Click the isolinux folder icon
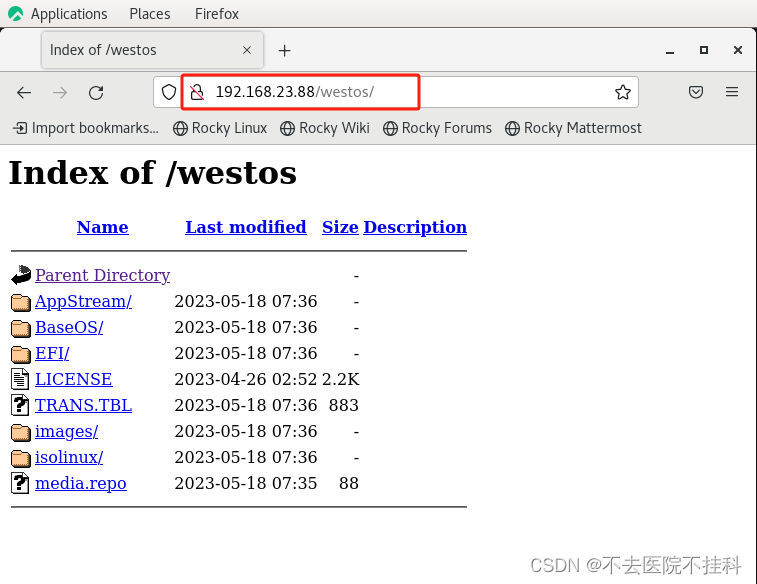Screen dimensions: 757x584 tap(21, 458)
